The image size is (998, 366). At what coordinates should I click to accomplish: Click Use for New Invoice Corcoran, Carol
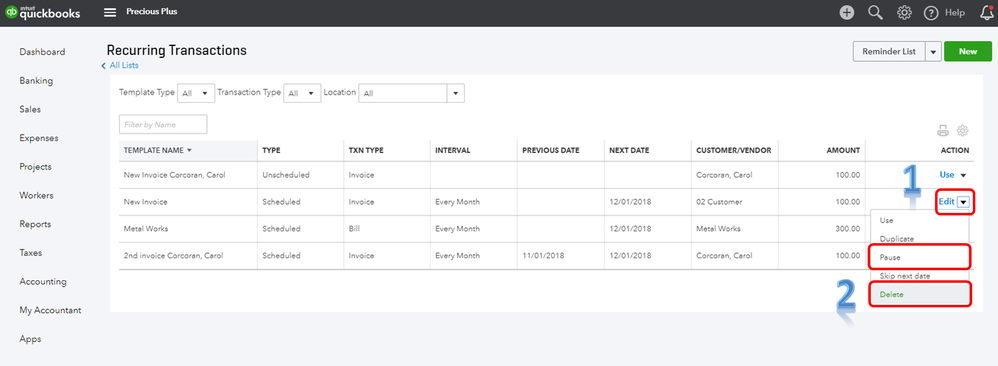tap(947, 175)
